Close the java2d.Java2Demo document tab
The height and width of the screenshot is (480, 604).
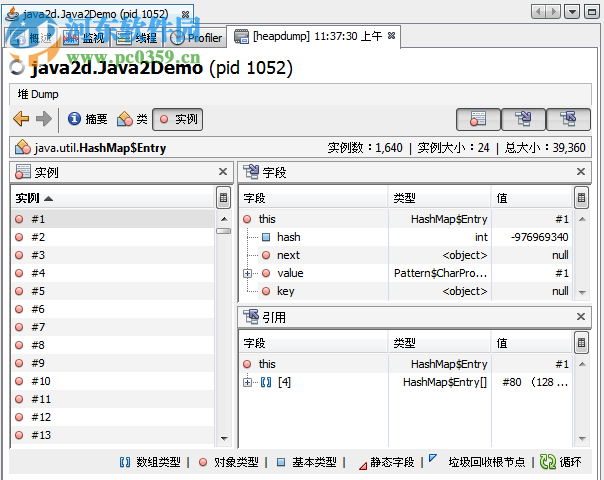tap(185, 14)
